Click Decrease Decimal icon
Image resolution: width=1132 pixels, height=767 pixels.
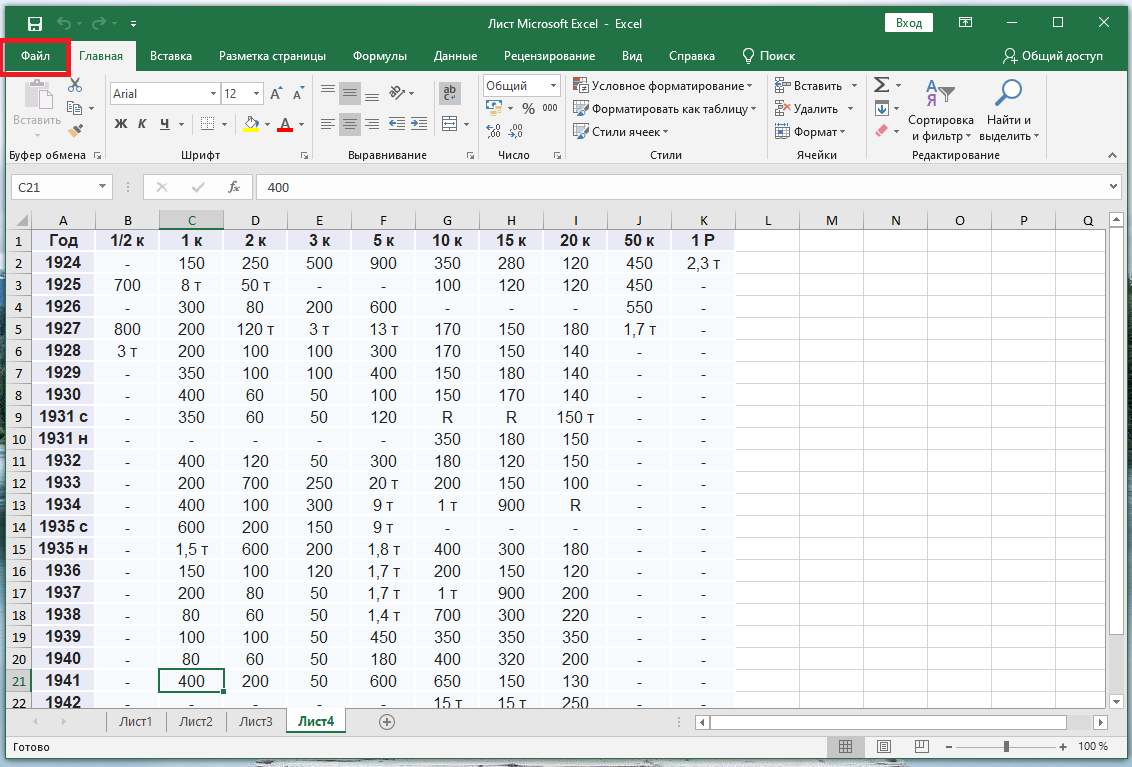[516, 131]
